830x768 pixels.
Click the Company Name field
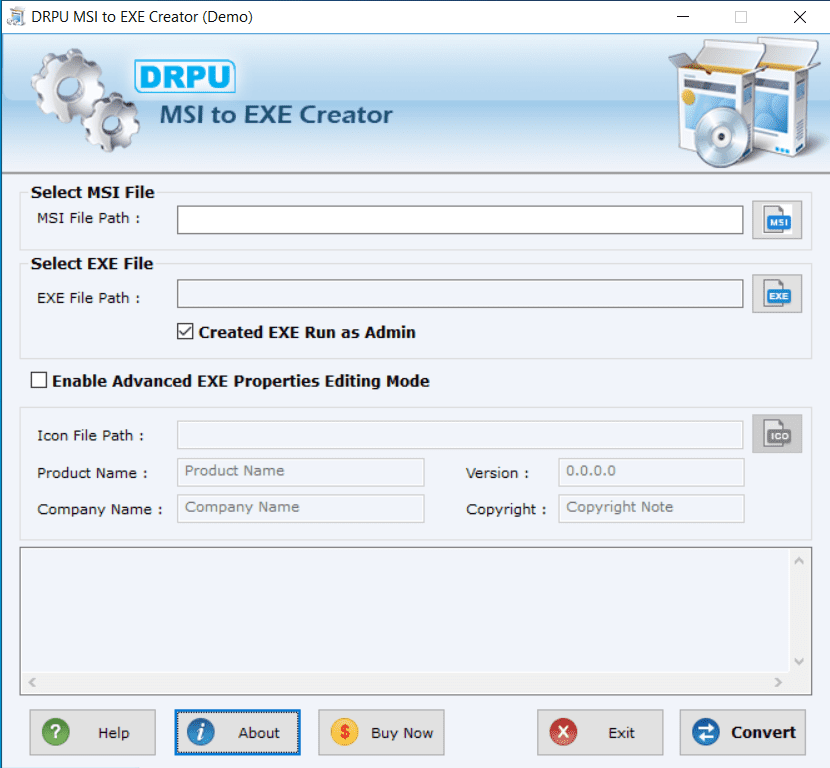[x=301, y=509]
